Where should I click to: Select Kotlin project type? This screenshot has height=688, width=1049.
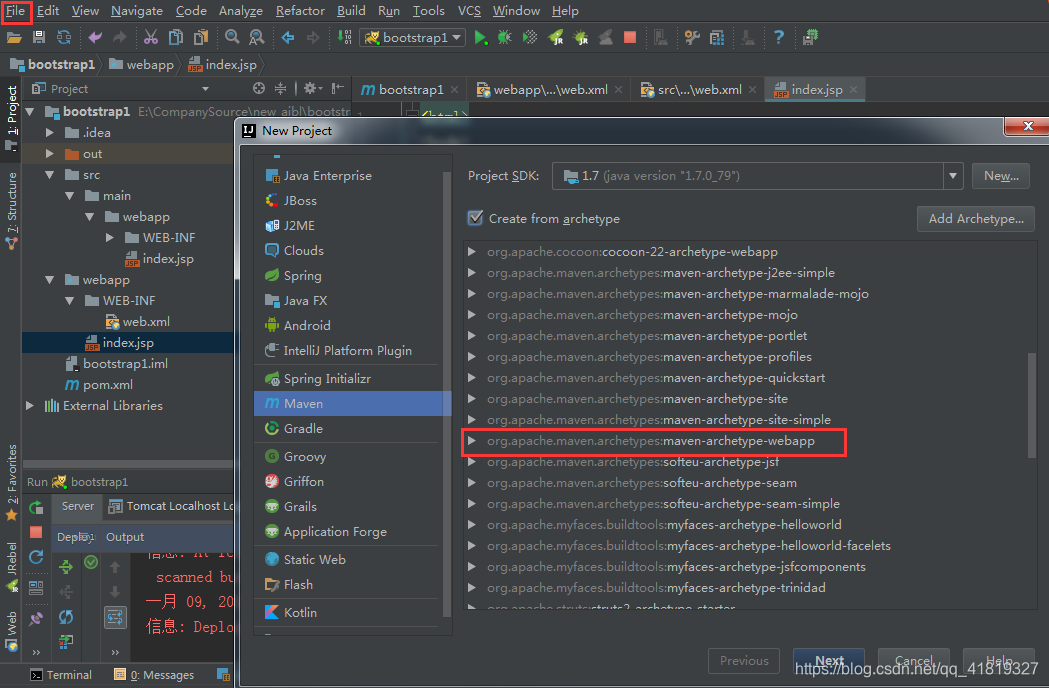(353, 612)
